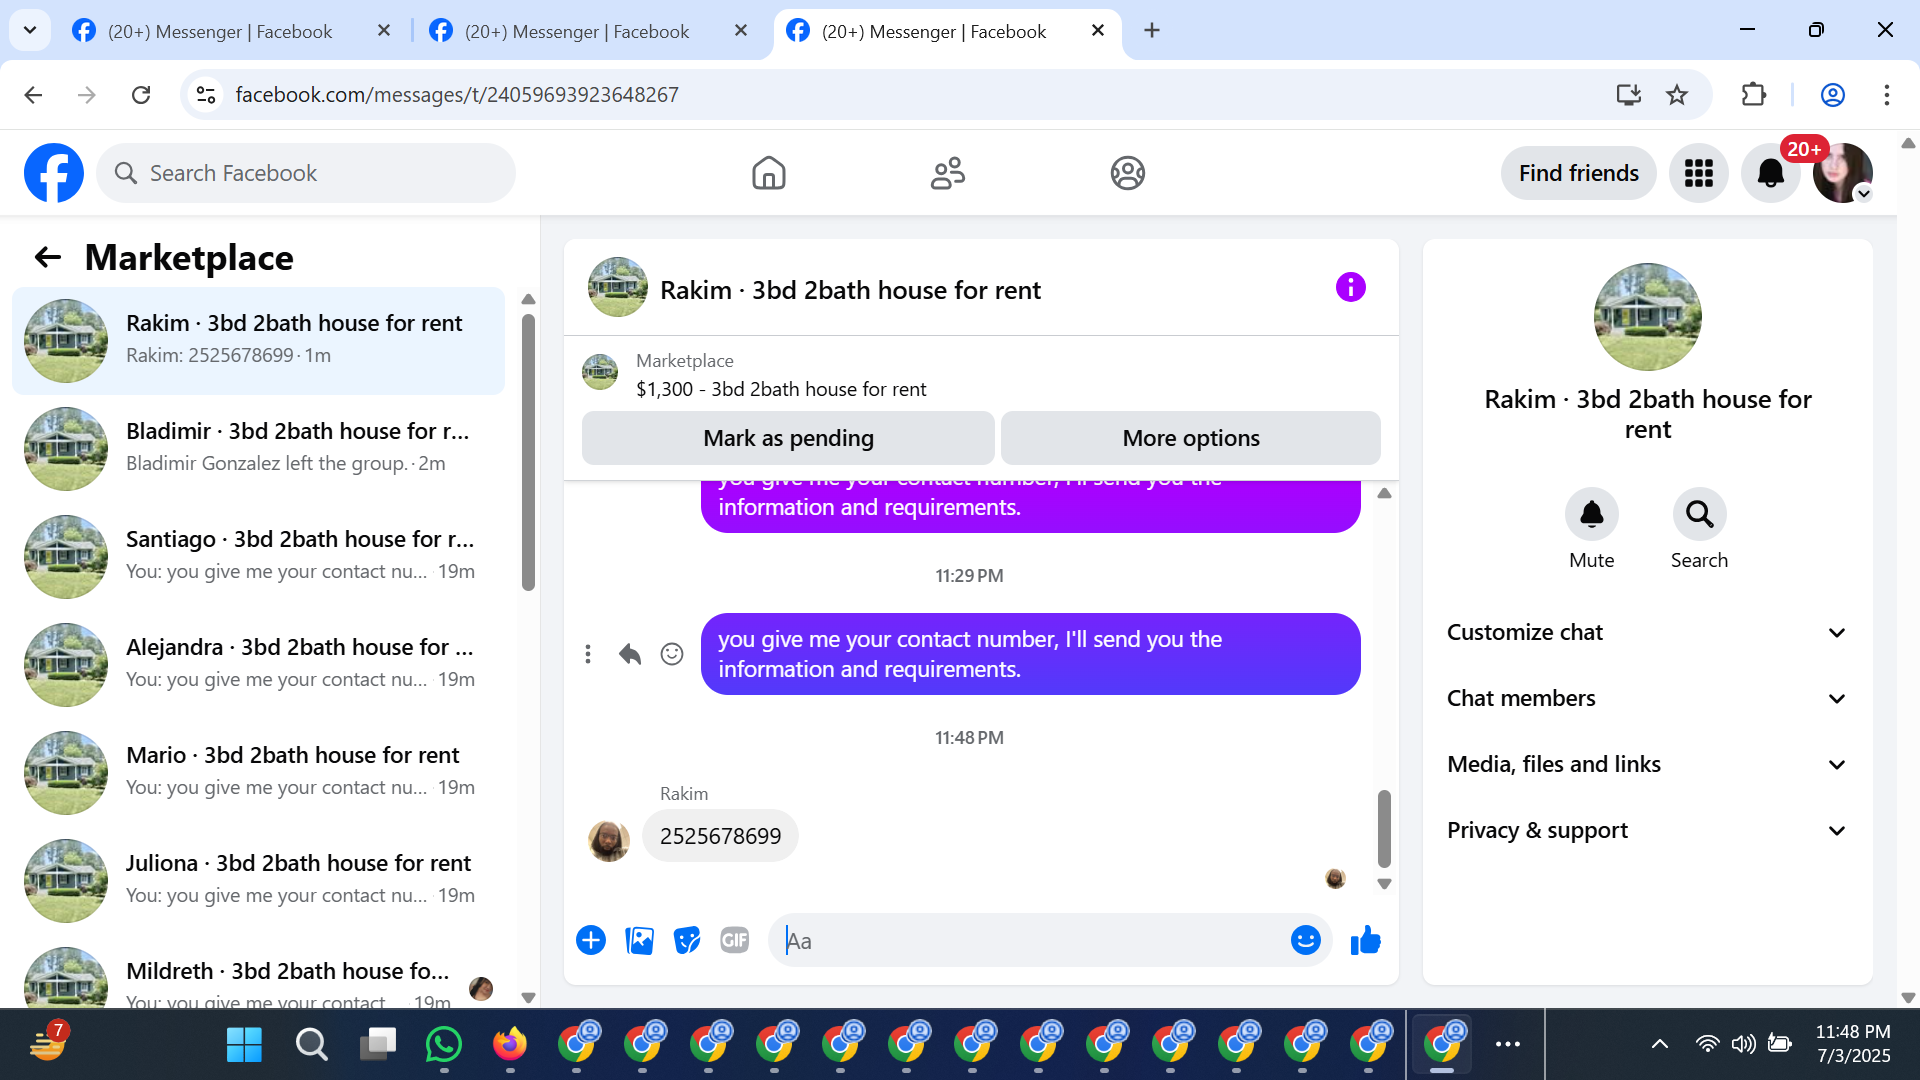Toggle conversation info panel purple icon
Image resolution: width=1920 pixels, height=1080 pixels.
[1350, 288]
